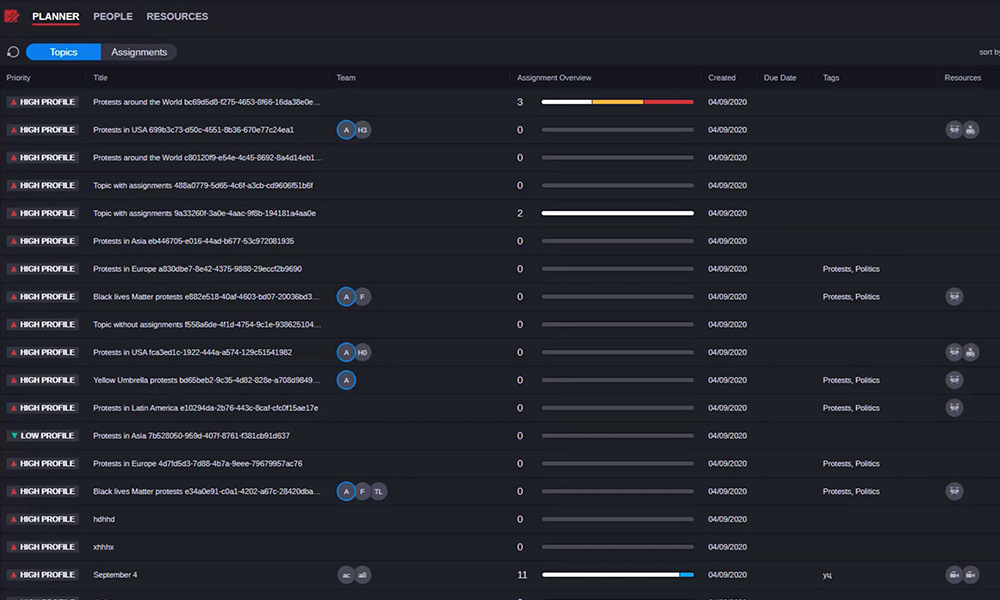Click avatar A in Yellow Umbrella protests row
Screen dimensions: 1000x600
[x=346, y=381]
